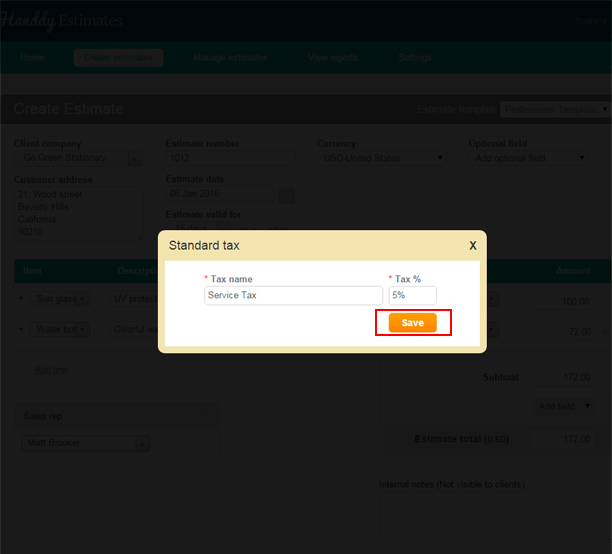Click the Sudhina user name
This screenshot has height=554, width=612.
point(591,21)
